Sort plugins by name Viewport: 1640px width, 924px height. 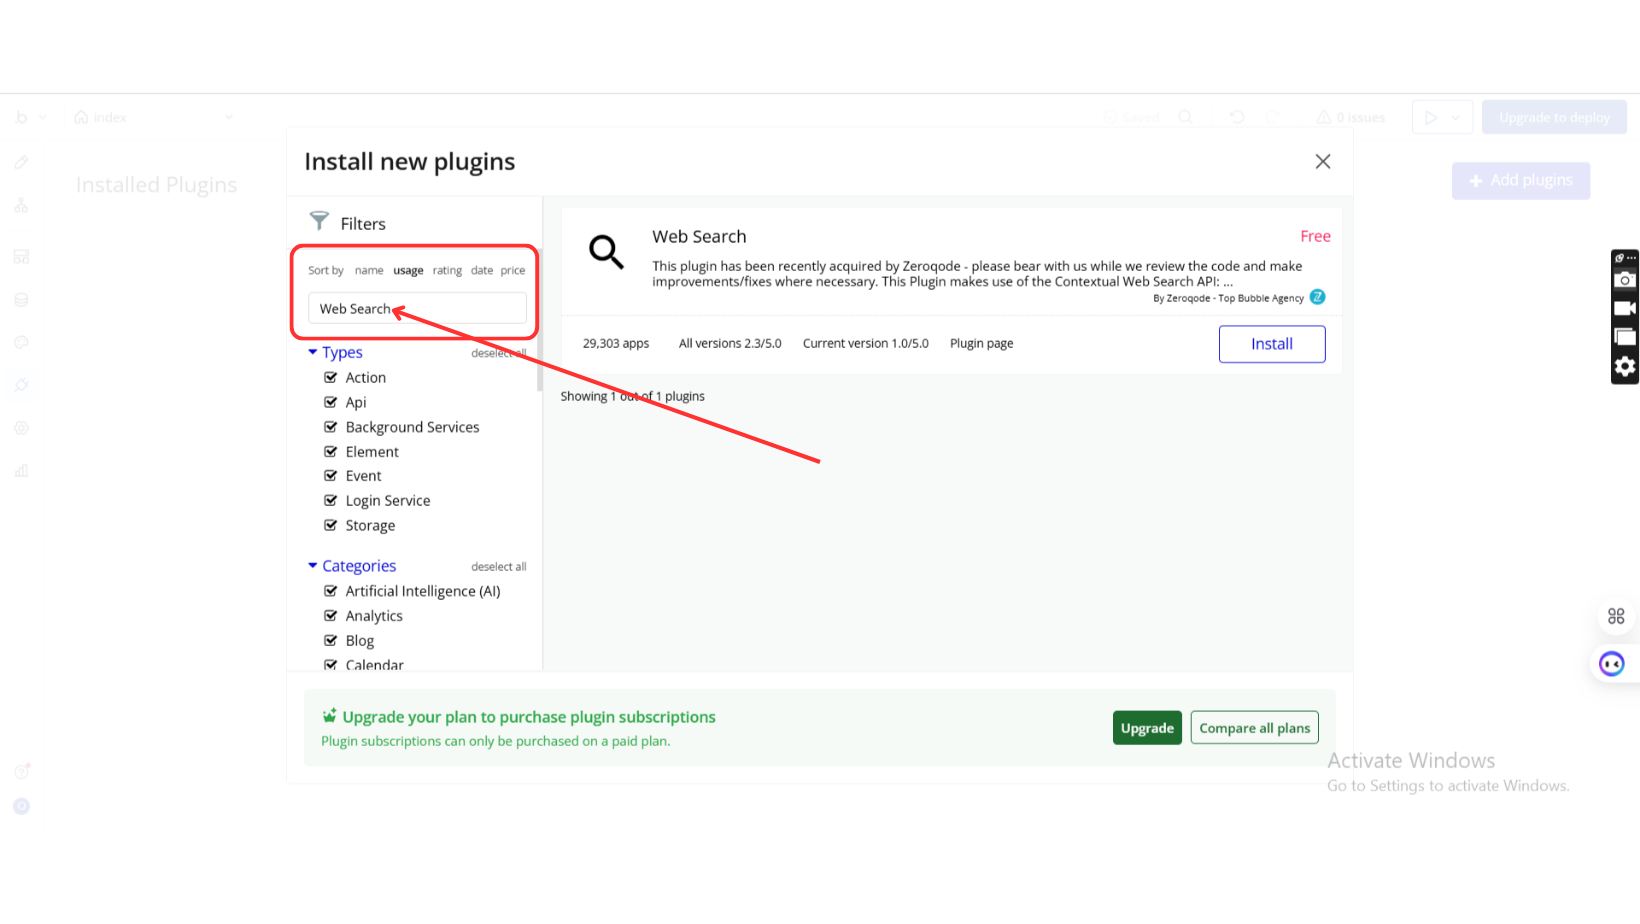tap(369, 271)
